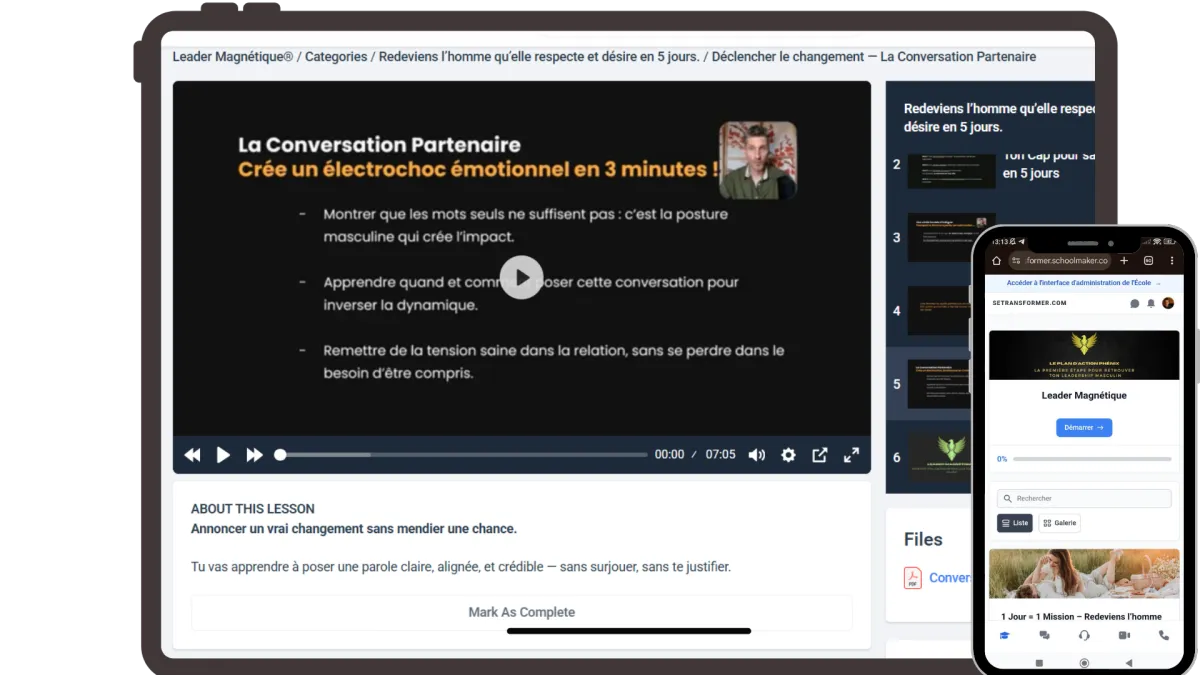Click the Categories breadcrumb link
This screenshot has height=675, width=1200.
coord(336,57)
